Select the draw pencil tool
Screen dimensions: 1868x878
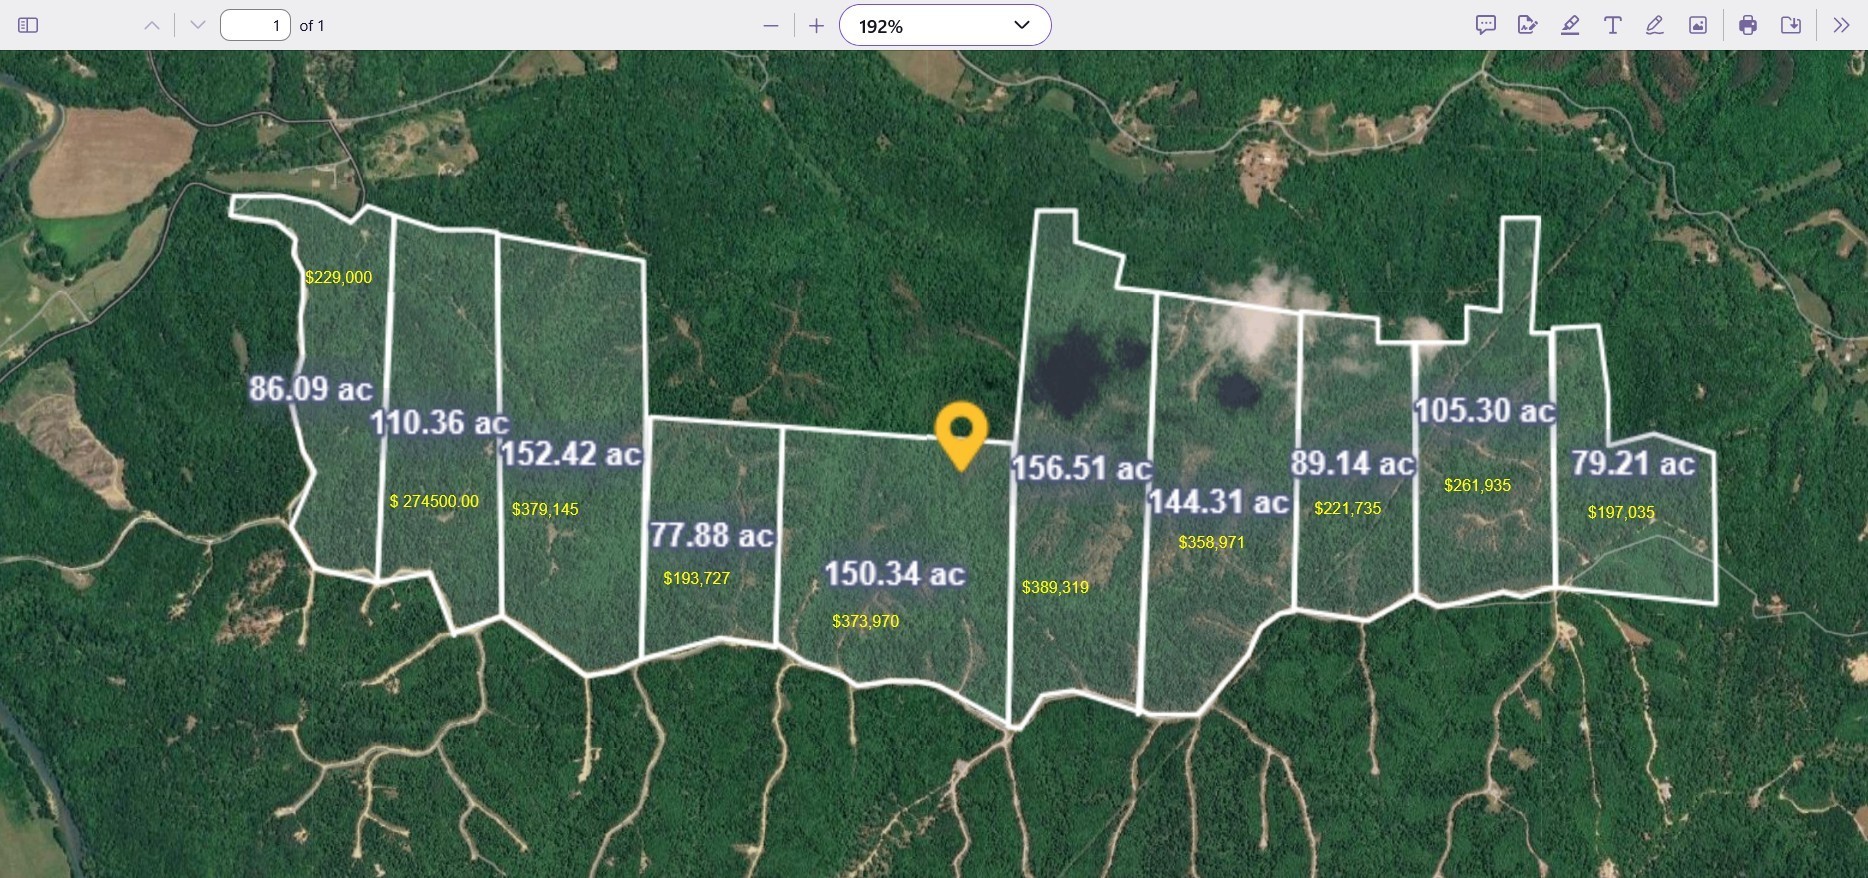click(1655, 25)
